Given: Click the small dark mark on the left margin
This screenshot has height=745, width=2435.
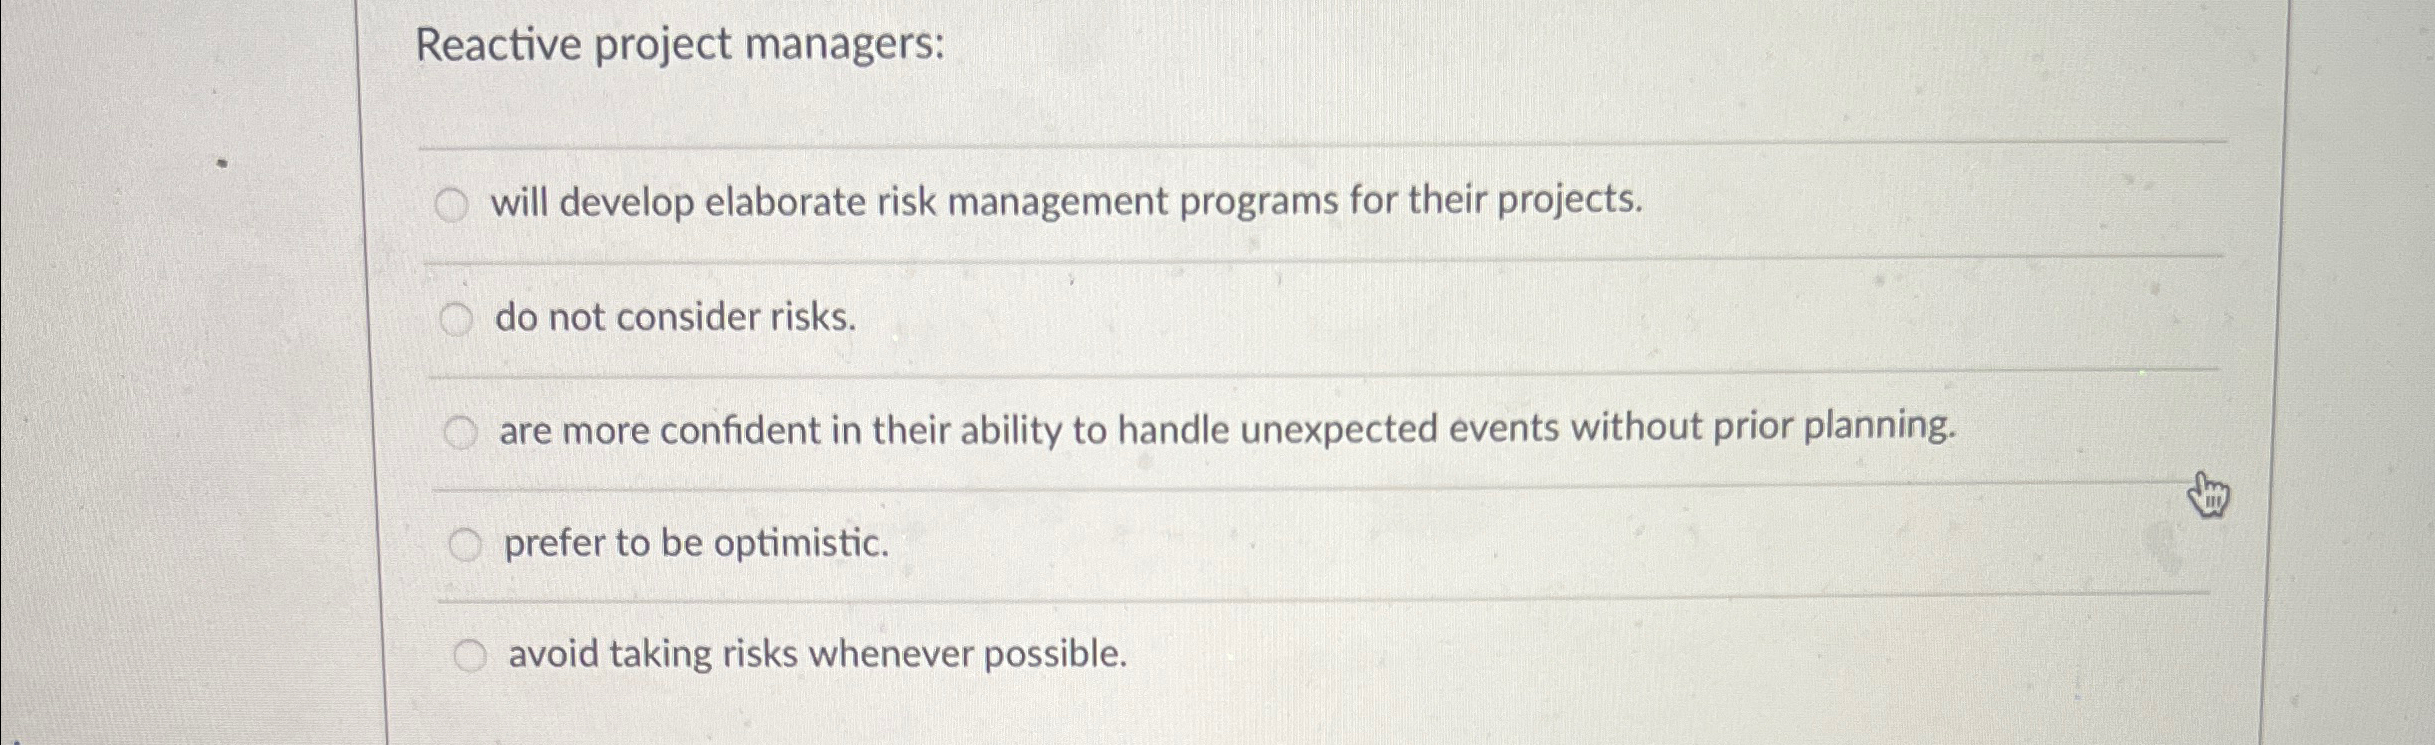Looking at the screenshot, I should pyautogui.click(x=222, y=162).
